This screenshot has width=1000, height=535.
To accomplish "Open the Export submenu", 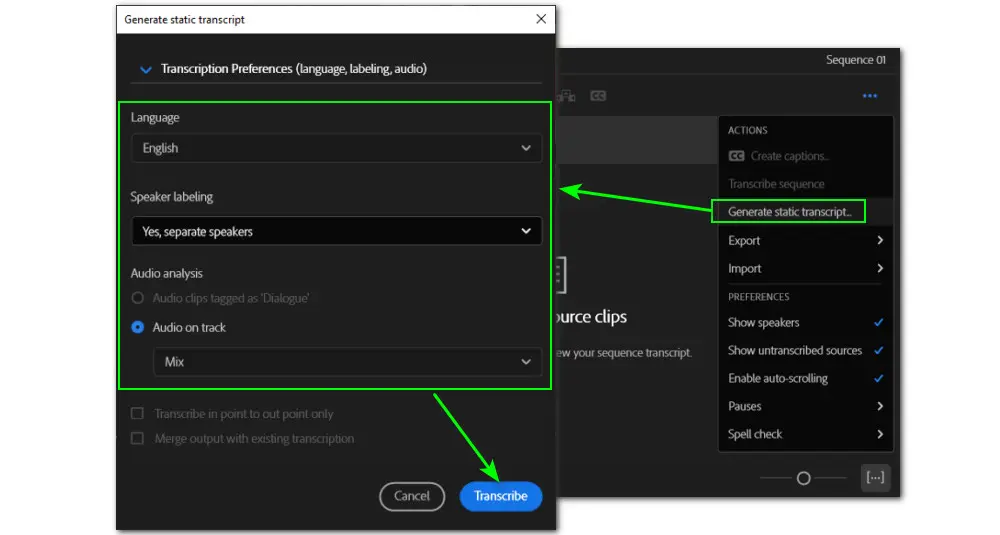I will click(x=805, y=240).
